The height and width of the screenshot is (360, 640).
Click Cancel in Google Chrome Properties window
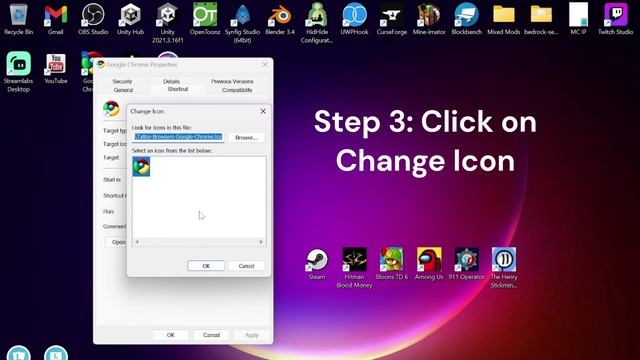(211, 335)
